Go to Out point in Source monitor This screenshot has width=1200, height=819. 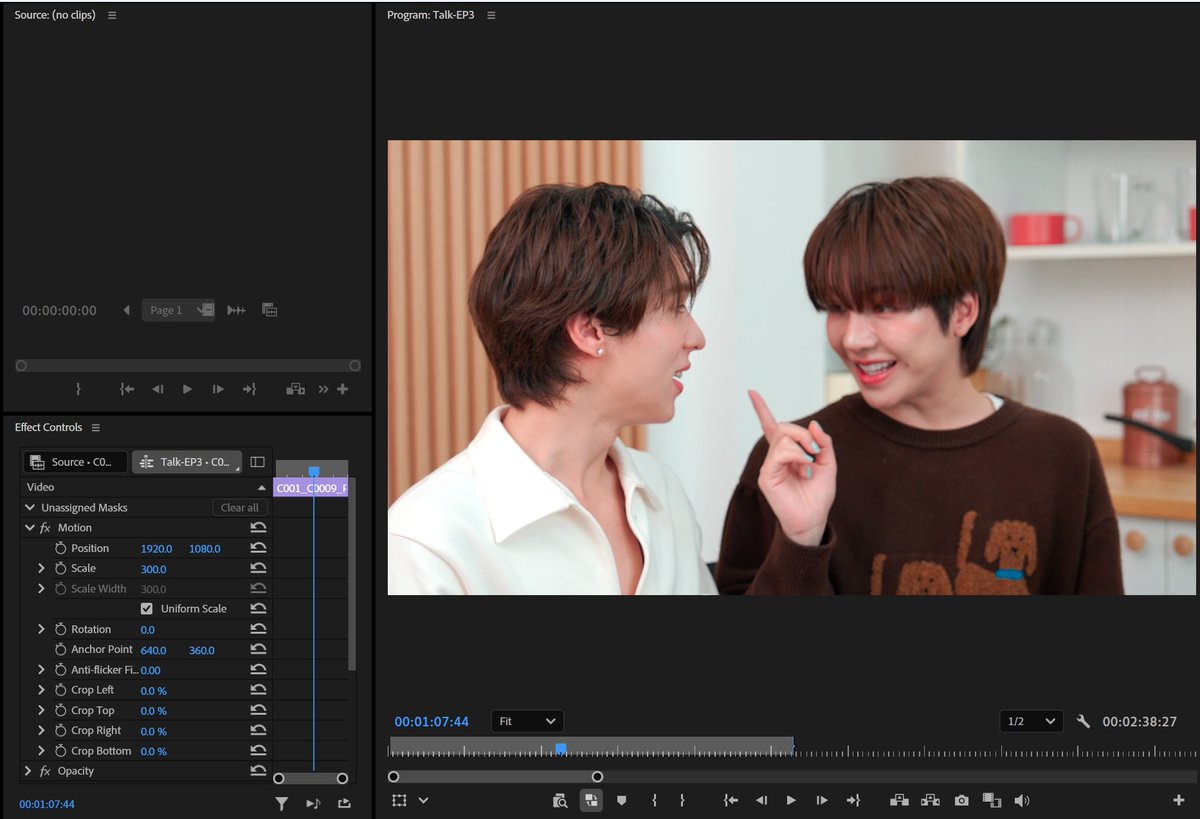click(x=249, y=389)
